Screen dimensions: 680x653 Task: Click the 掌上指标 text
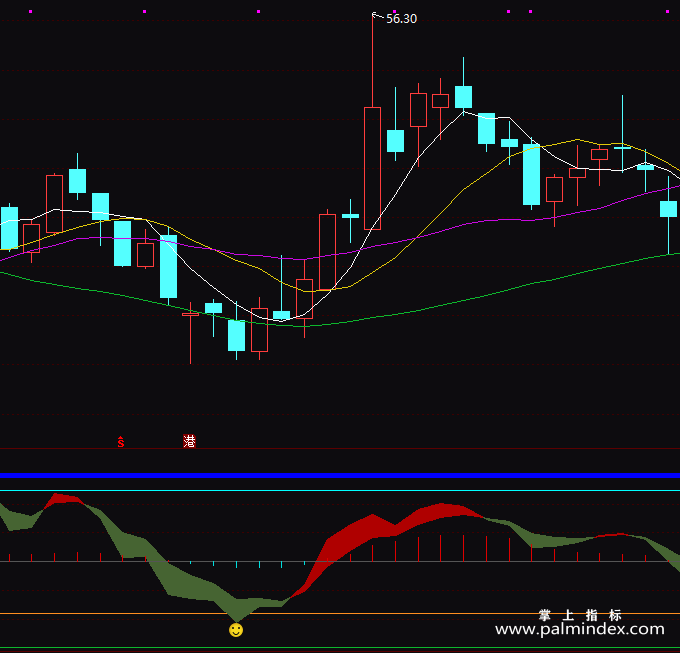tap(580, 615)
